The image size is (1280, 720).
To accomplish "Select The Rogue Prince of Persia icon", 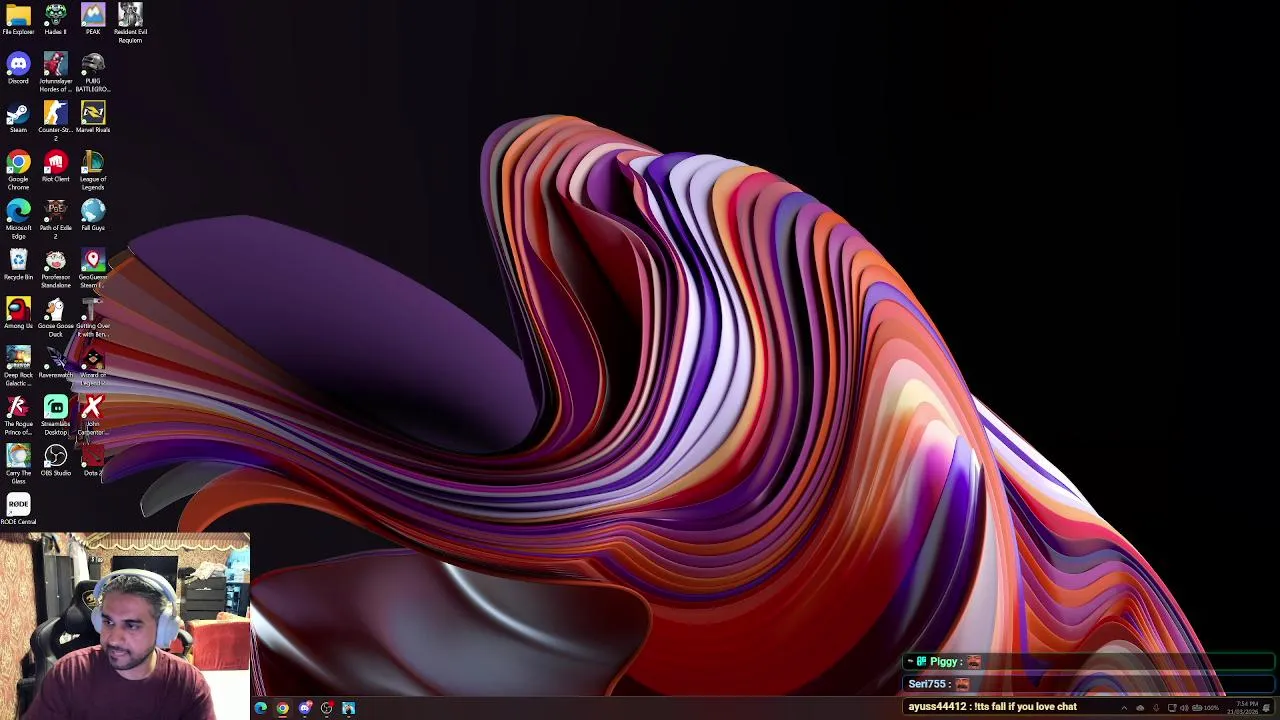I will click(x=18, y=415).
